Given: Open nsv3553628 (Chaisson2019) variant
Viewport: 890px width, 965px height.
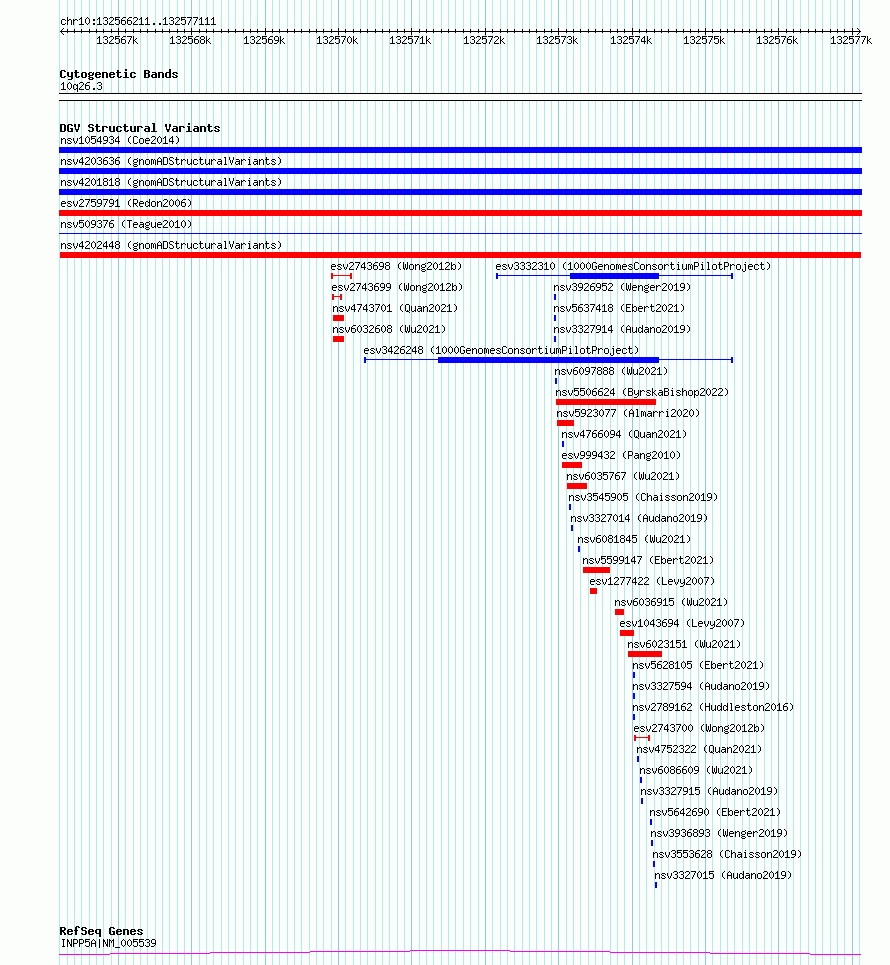Looking at the screenshot, I should [x=727, y=854].
